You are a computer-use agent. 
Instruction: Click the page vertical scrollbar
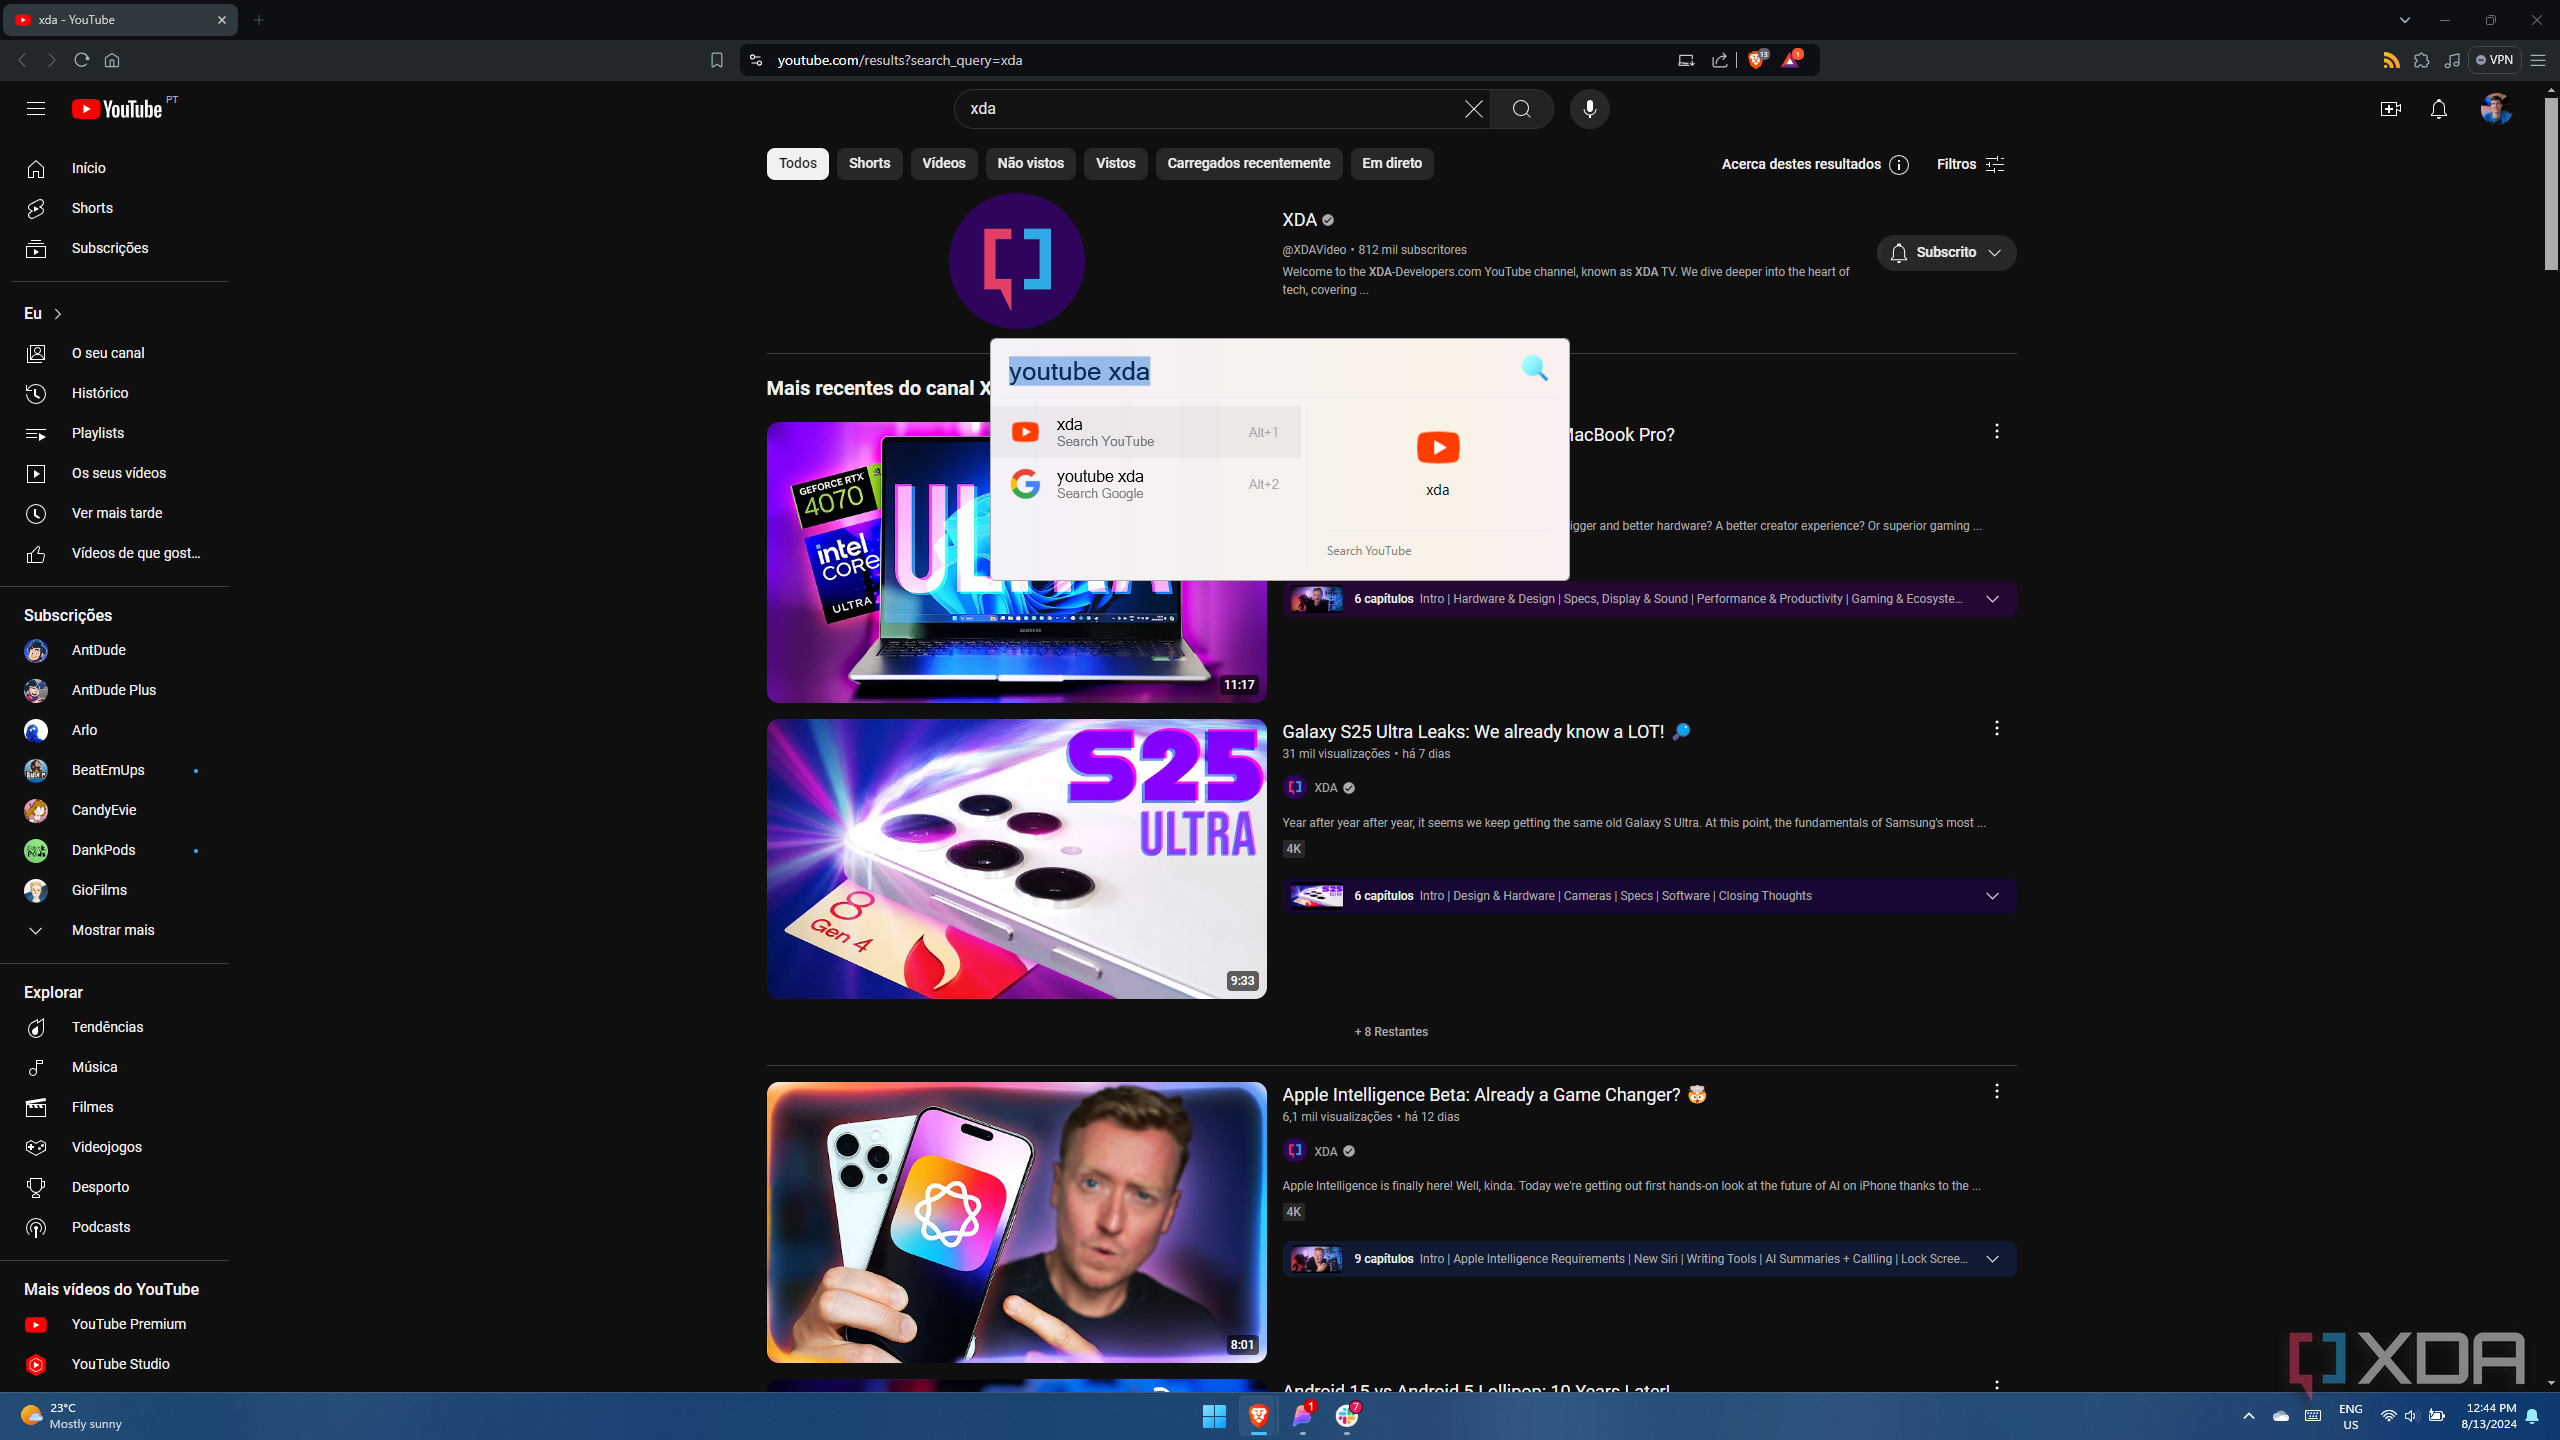point(2549,186)
